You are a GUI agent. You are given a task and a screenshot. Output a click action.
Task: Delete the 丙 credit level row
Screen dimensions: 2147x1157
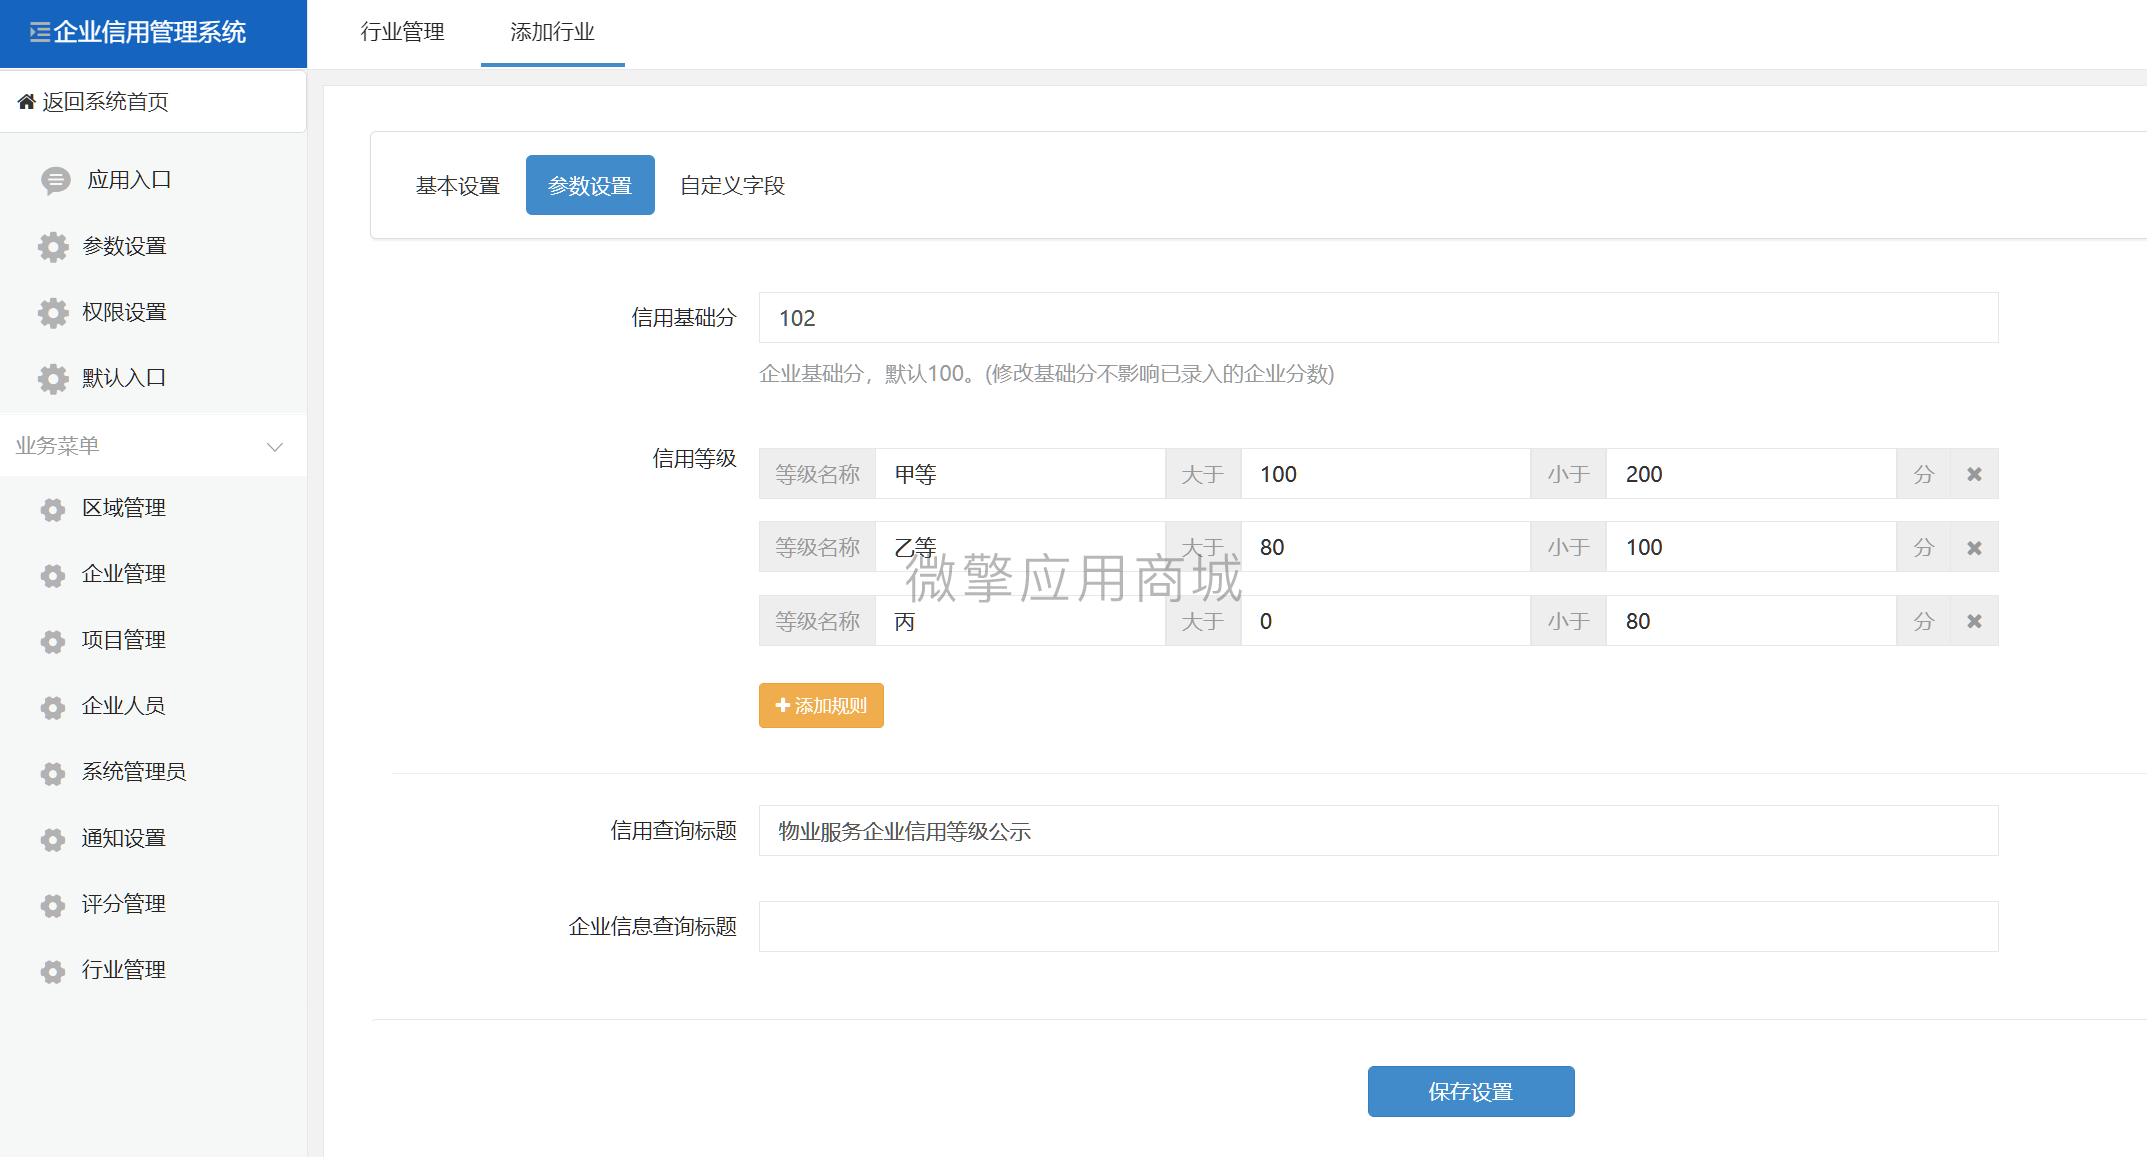1974,621
